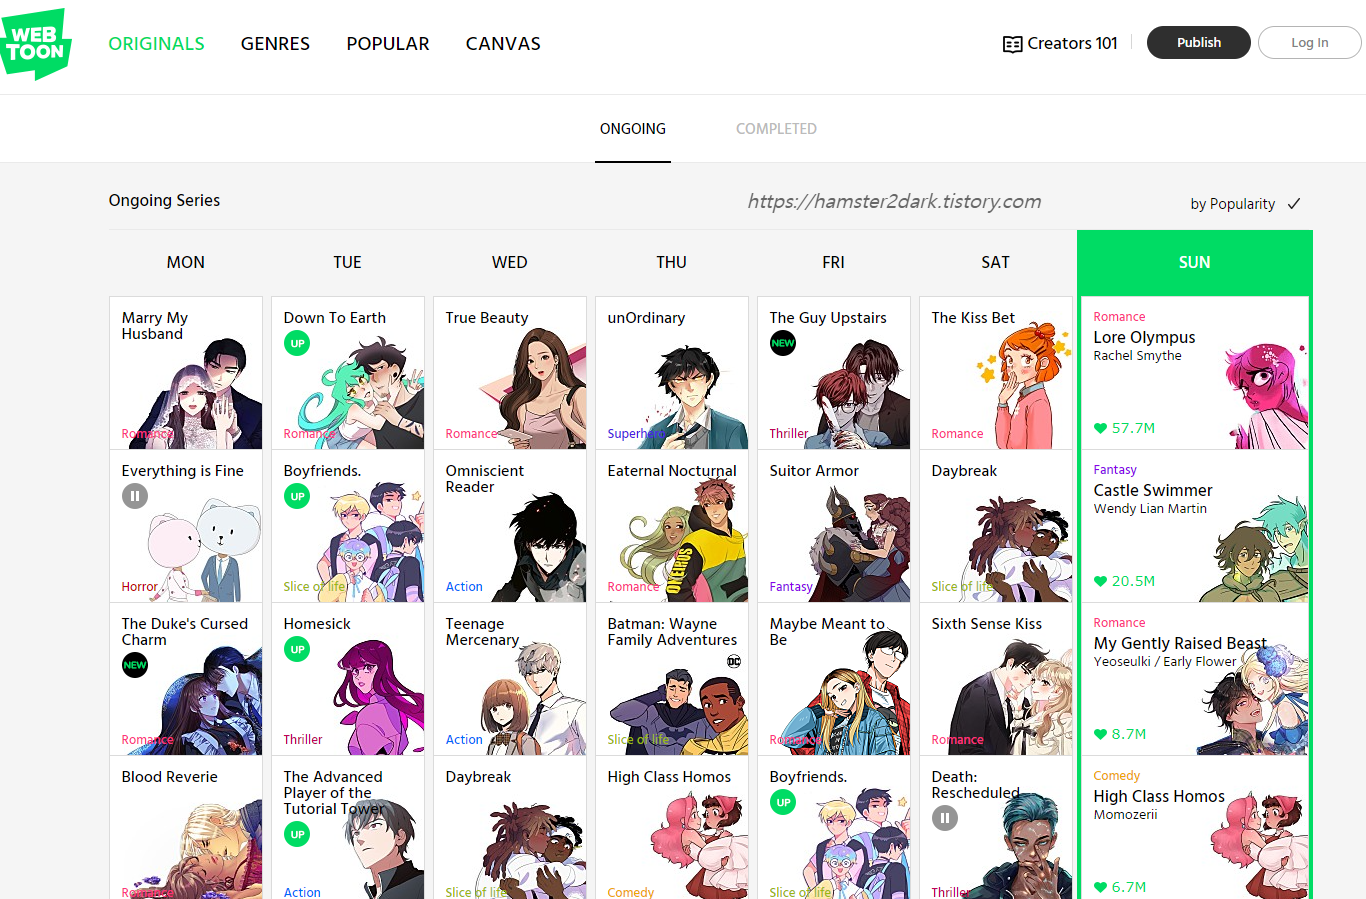Viewport: 1366px width, 899px height.
Task: Open unOrdinary series
Action: coord(672,373)
